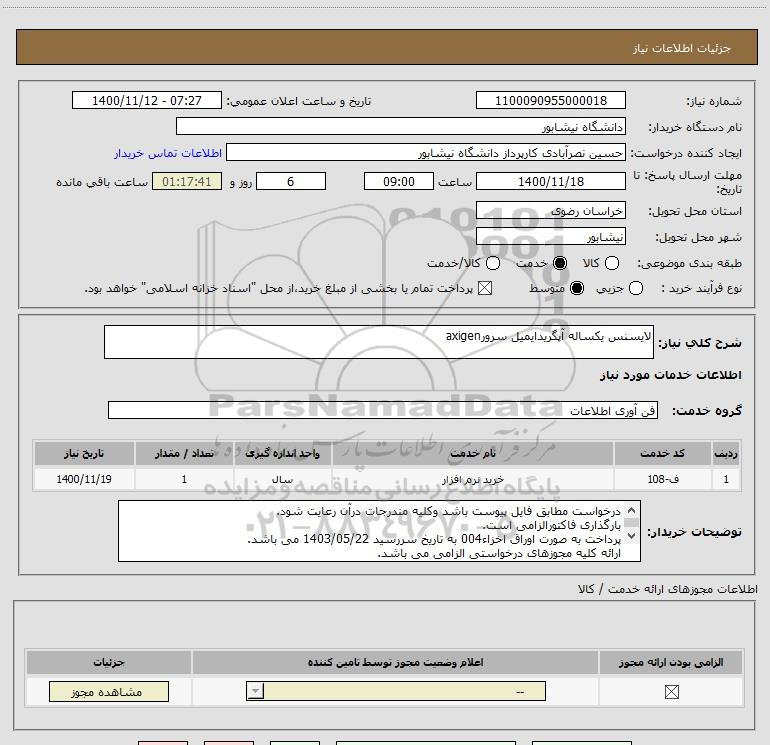The height and width of the screenshot is (745, 770).
Task: Click the اعلام وضعیت مجوز توسط تامین کننده header
Action: (395, 662)
